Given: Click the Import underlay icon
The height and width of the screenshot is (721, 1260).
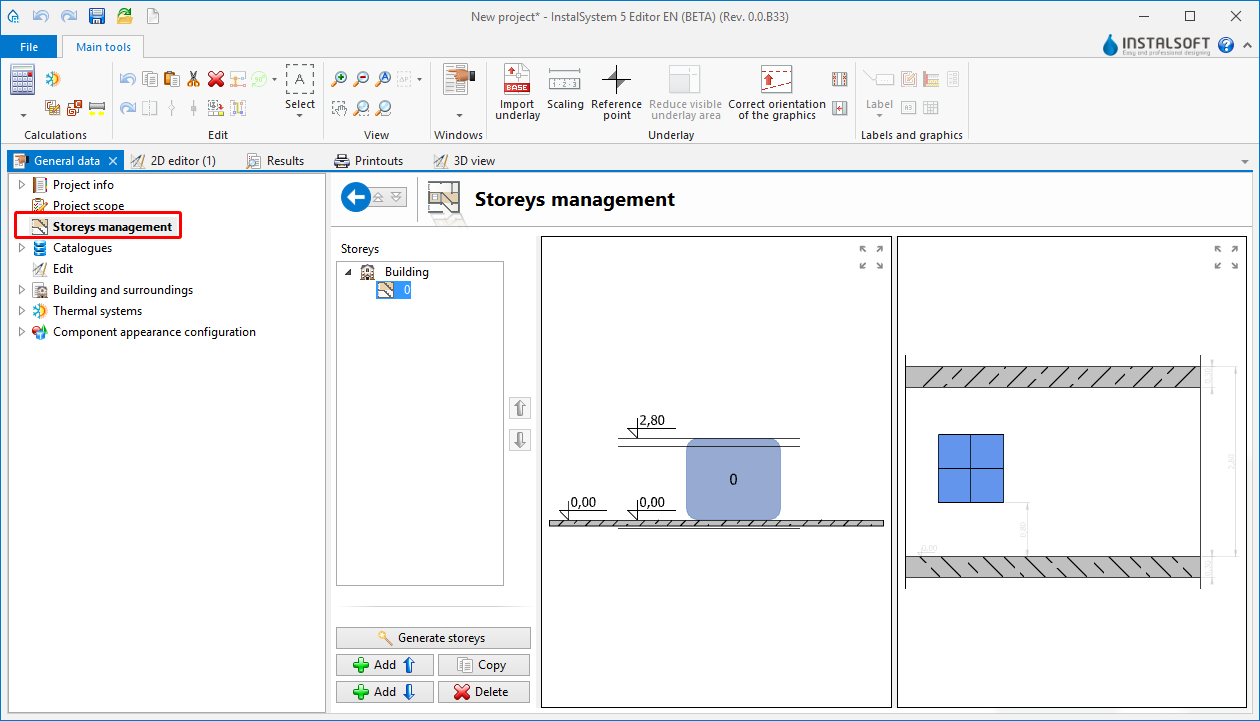Looking at the screenshot, I should click(x=517, y=92).
